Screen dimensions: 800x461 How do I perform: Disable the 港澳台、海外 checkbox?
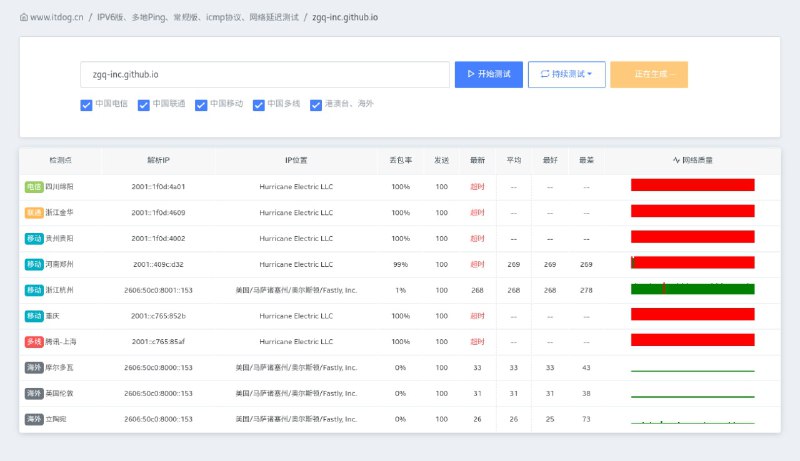click(x=317, y=104)
